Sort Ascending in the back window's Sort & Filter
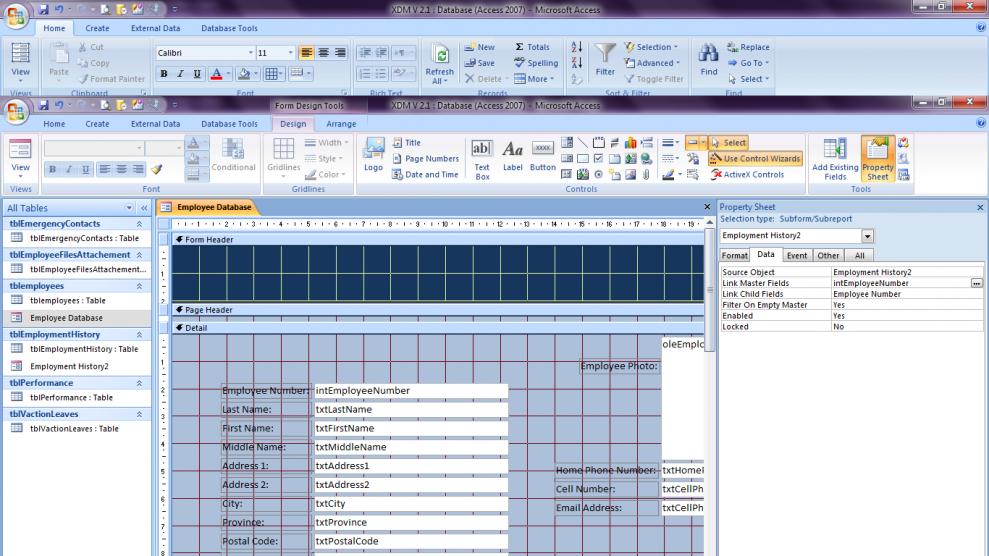 tap(576, 47)
